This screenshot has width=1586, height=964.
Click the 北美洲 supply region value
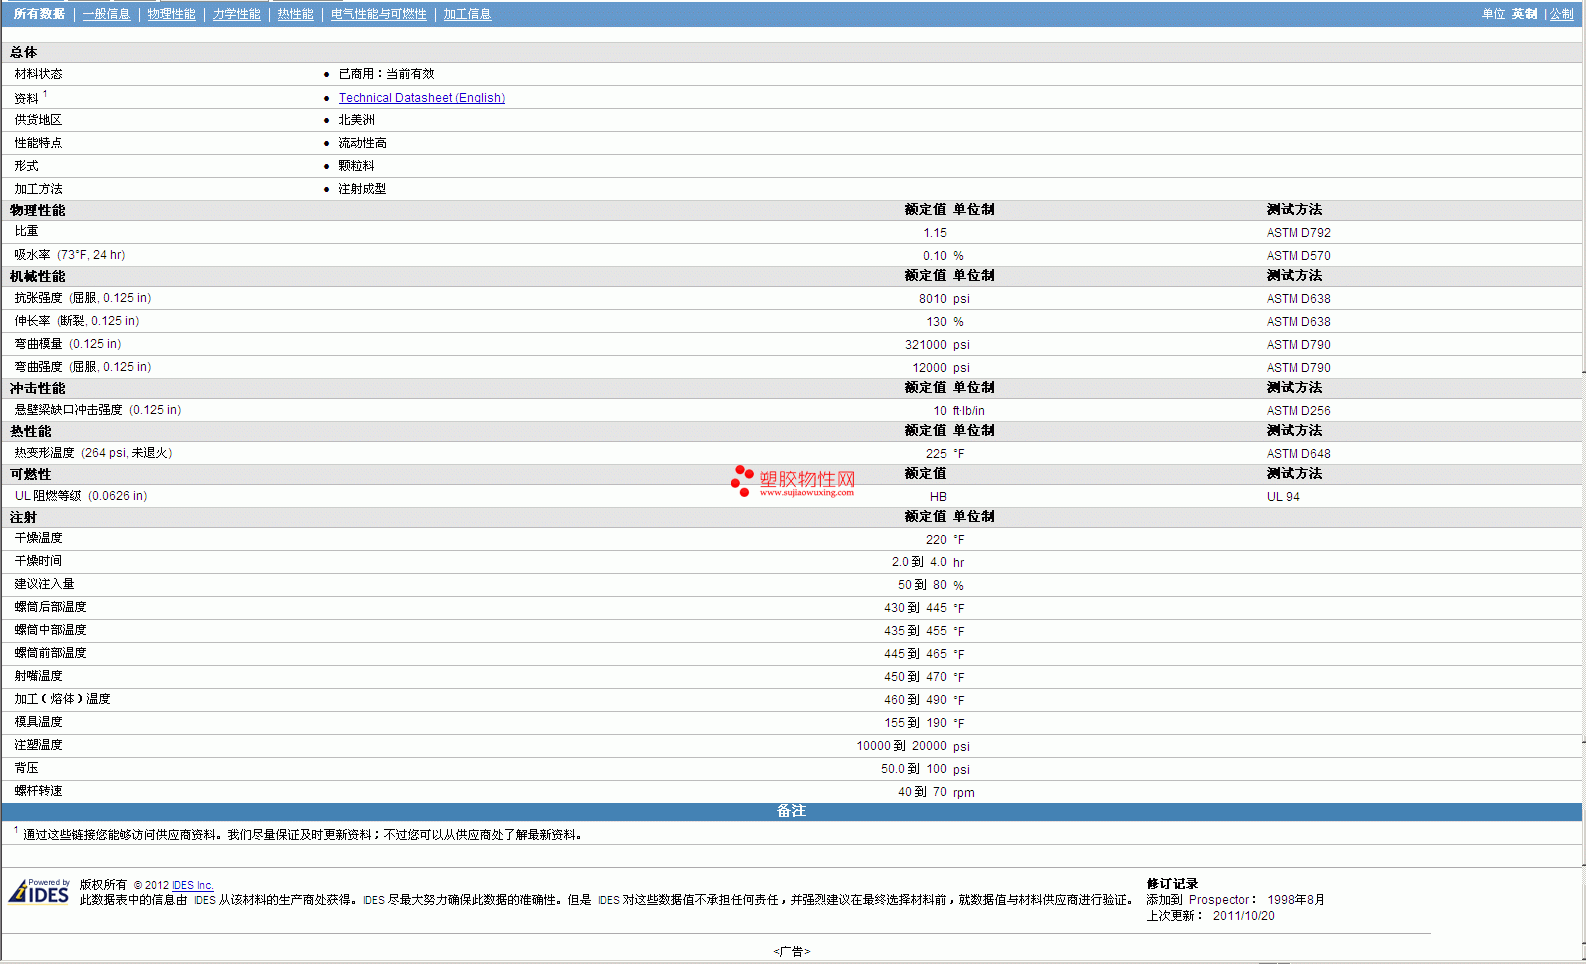(356, 120)
